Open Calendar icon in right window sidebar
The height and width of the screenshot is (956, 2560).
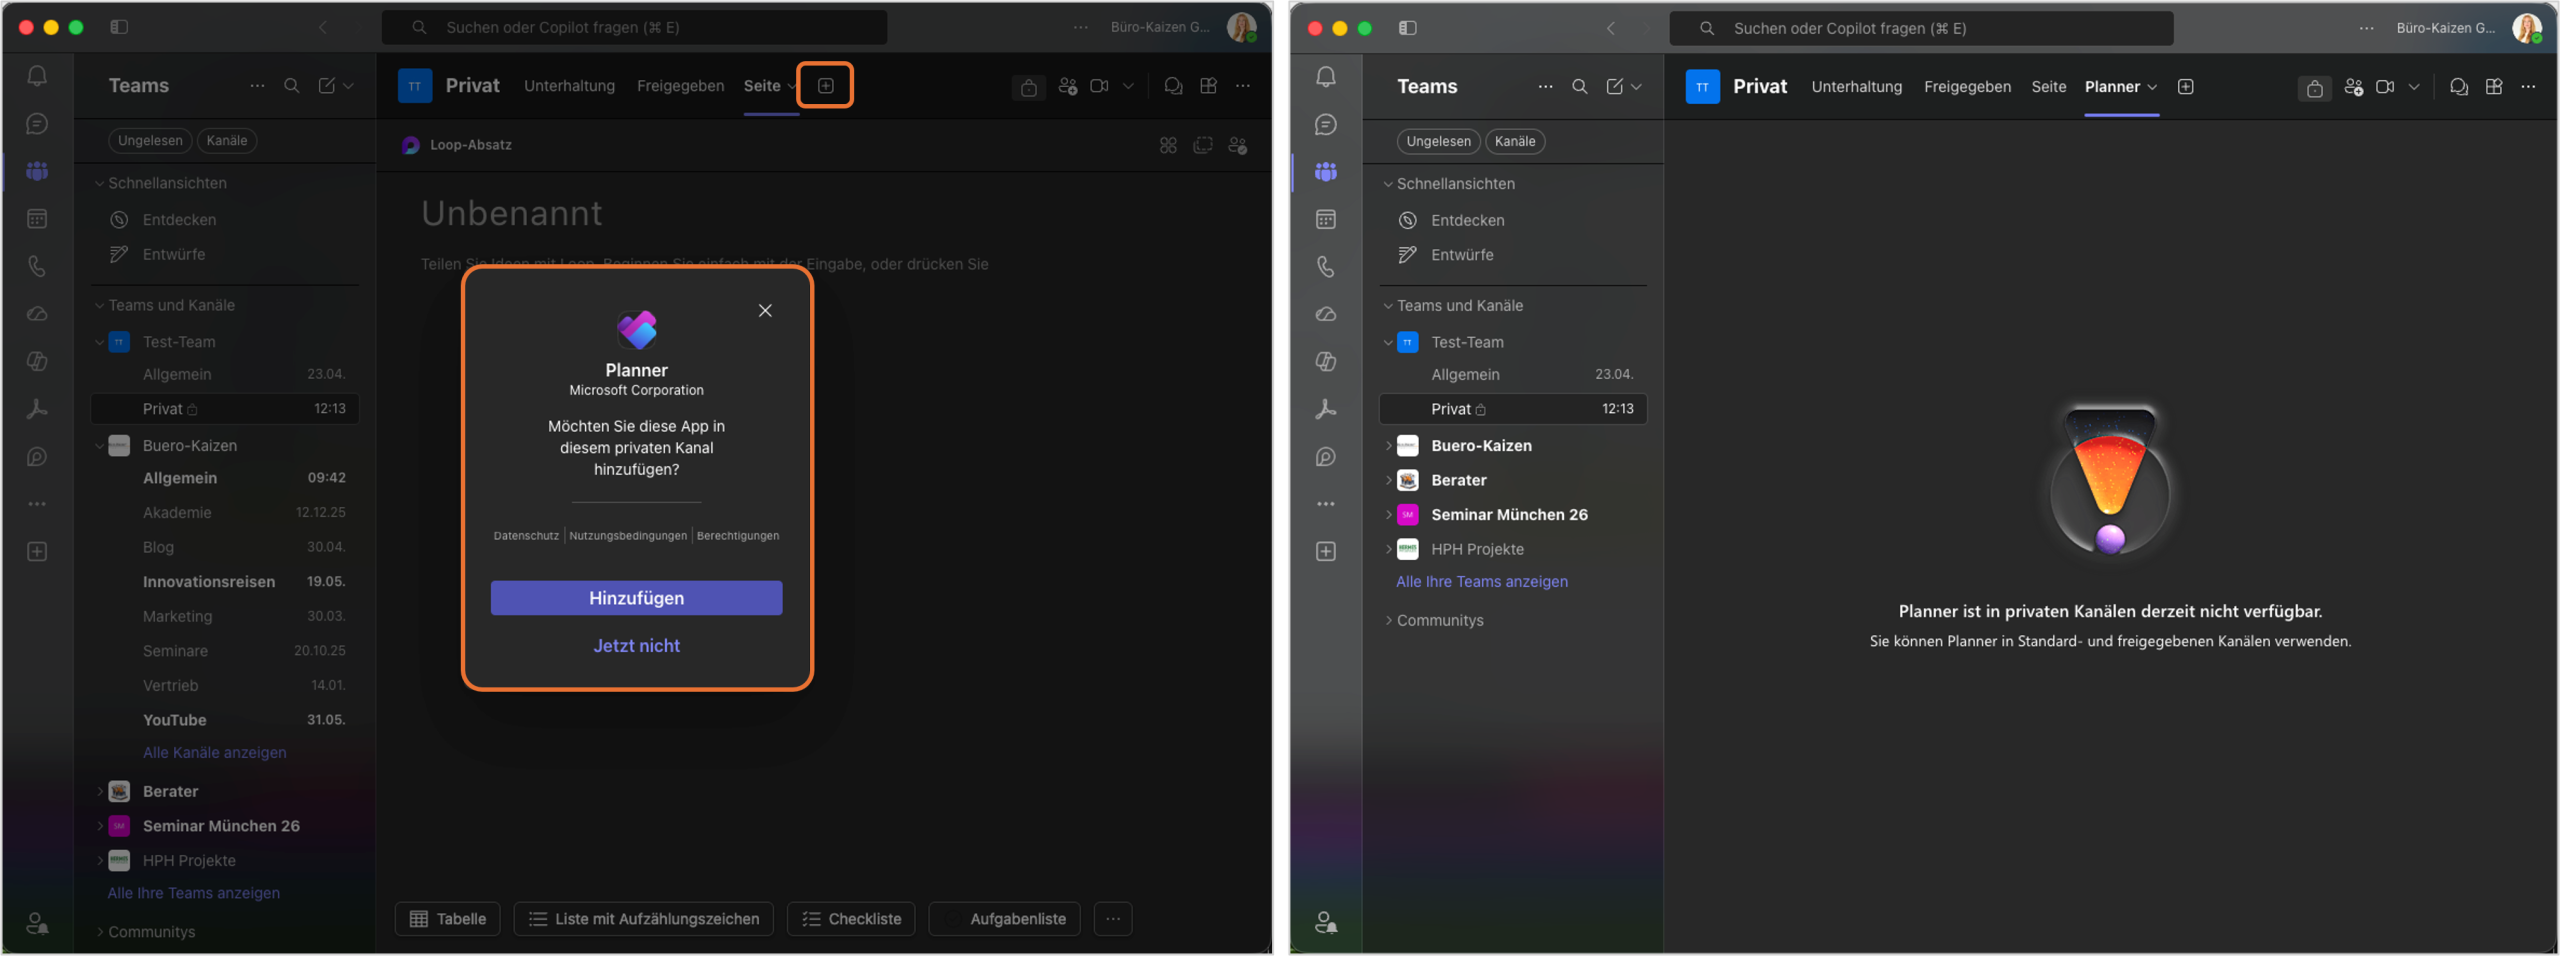1326,219
